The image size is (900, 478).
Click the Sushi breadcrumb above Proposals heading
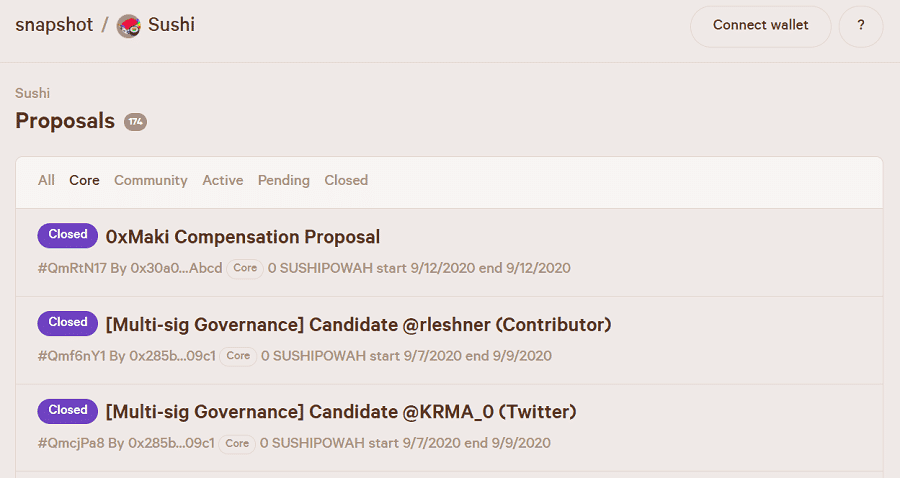point(32,93)
